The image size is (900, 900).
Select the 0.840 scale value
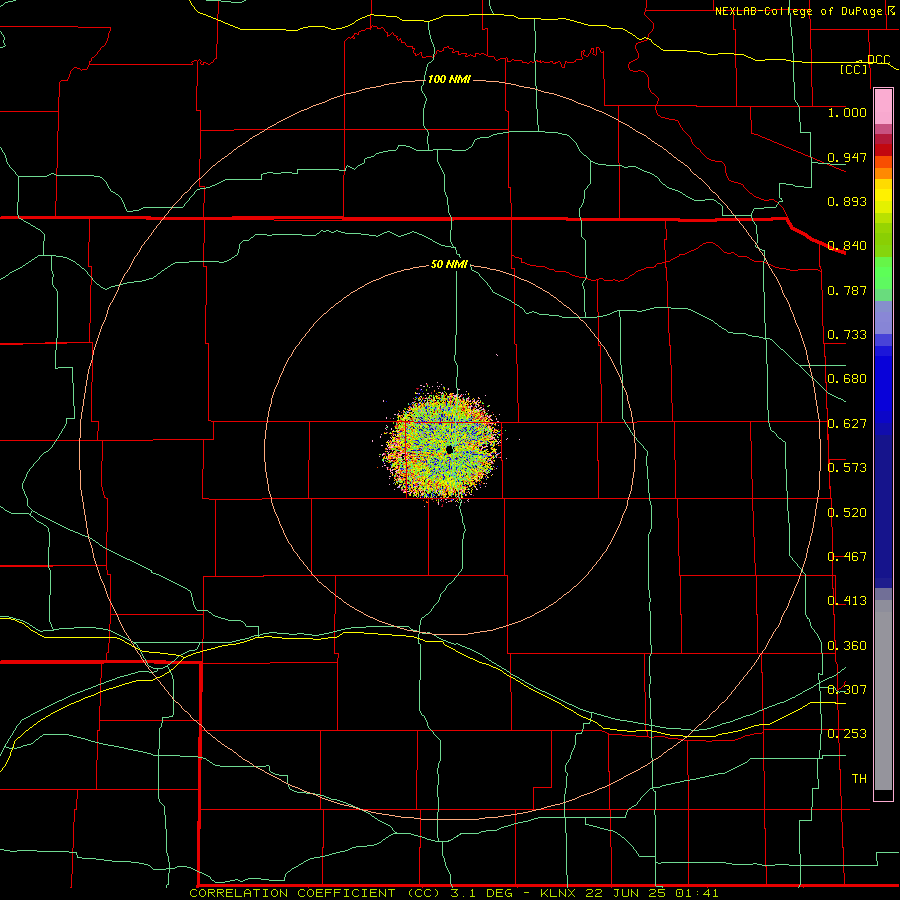[x=847, y=246]
